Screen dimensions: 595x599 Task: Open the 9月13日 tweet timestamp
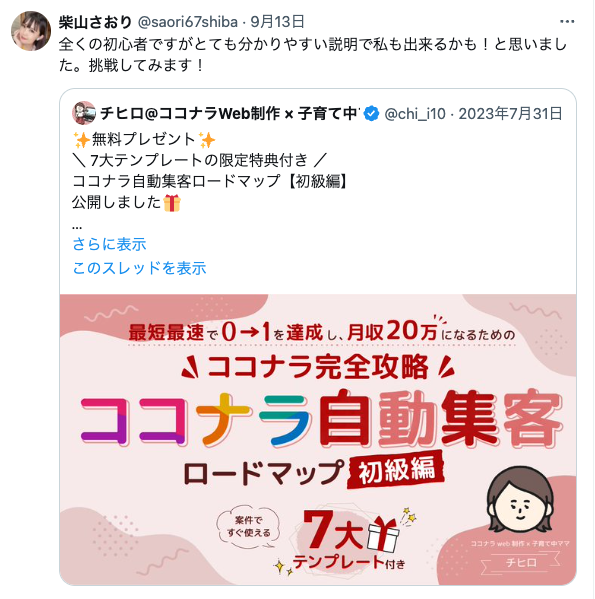pos(278,22)
